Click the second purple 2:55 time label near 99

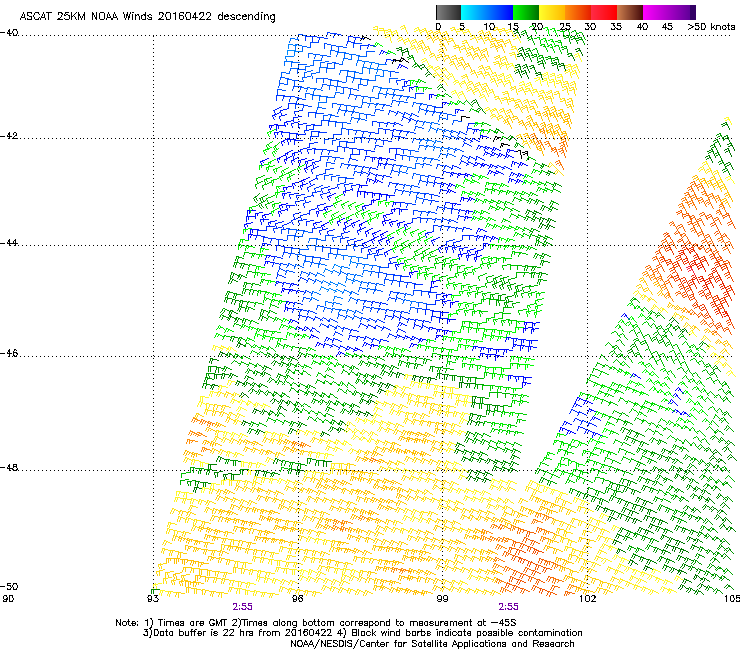508,607
